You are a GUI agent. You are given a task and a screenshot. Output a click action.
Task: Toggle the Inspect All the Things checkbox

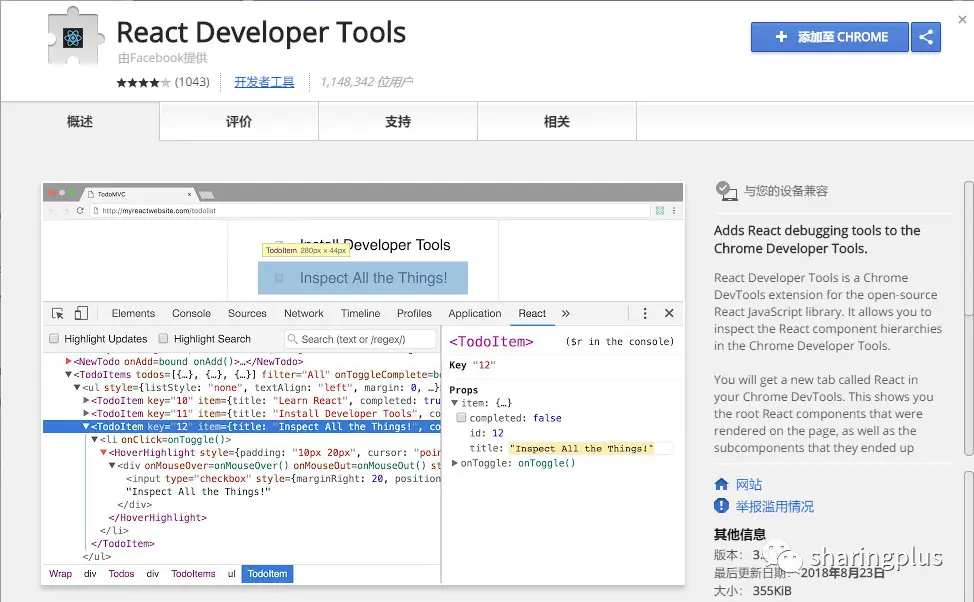(x=279, y=278)
